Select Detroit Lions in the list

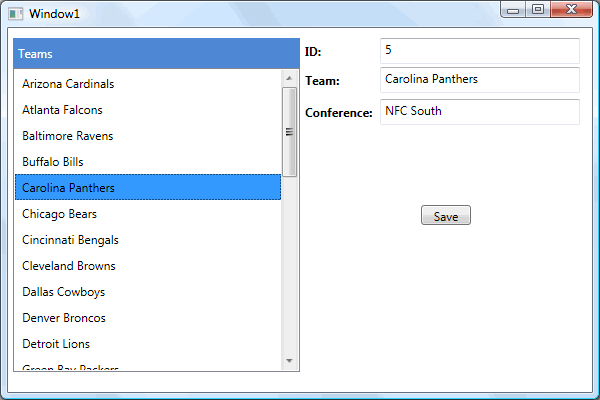[x=148, y=344]
